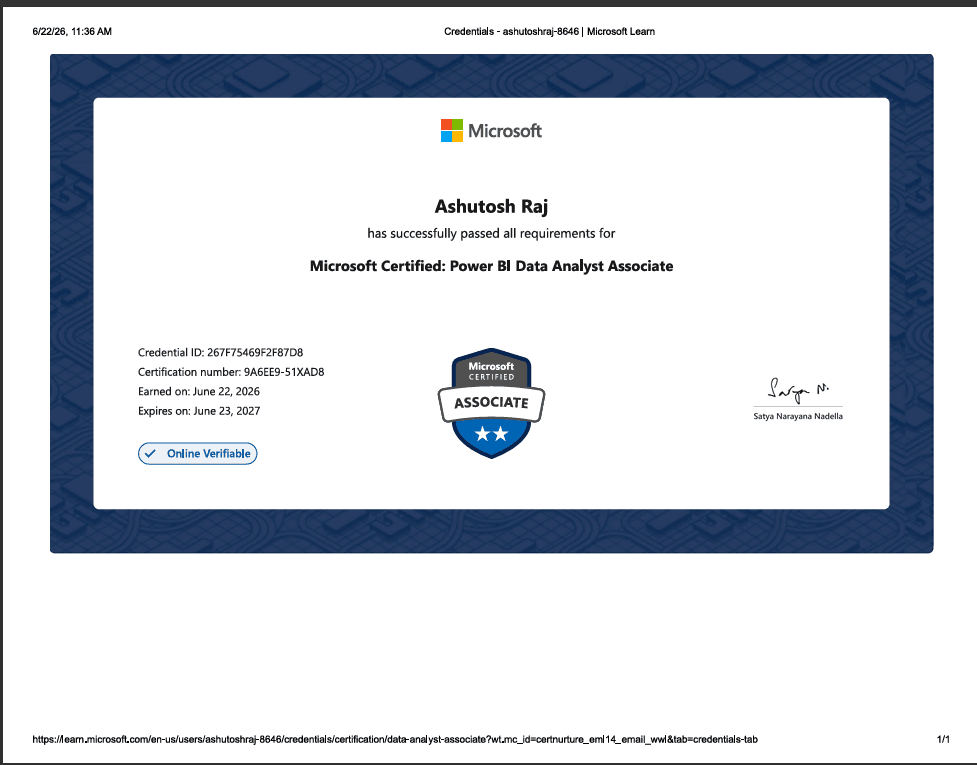Click the Microsoft wordmark text

[505, 131]
